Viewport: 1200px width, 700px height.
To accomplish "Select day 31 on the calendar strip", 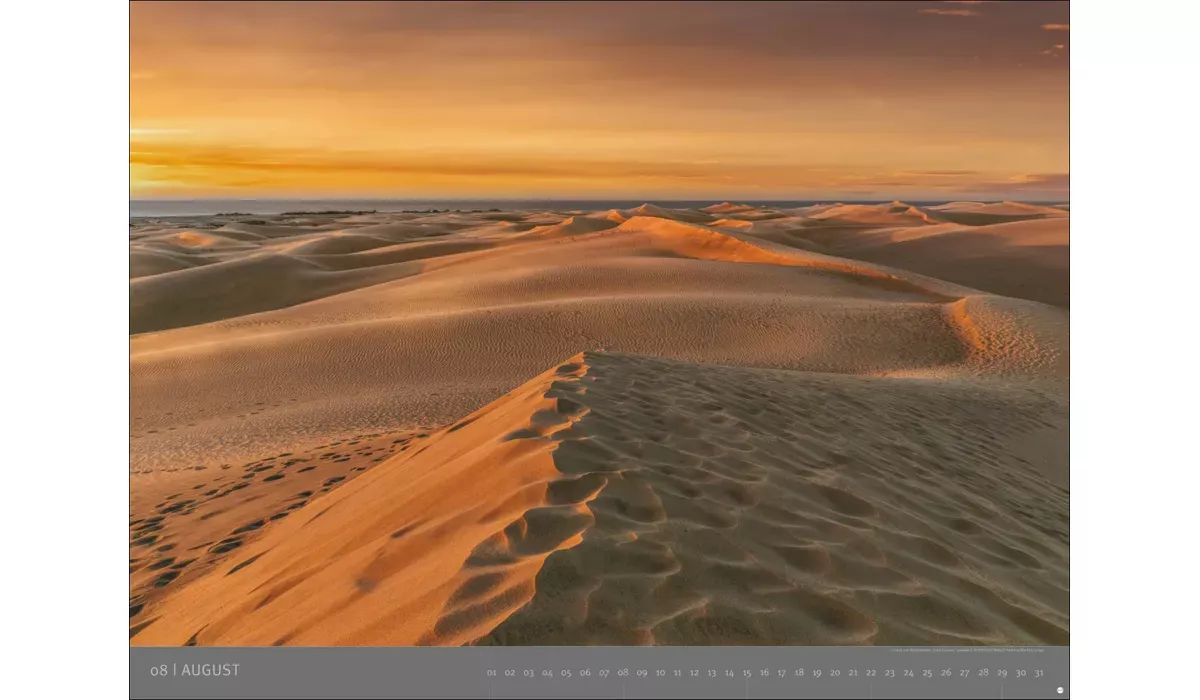I will click(x=1038, y=673).
